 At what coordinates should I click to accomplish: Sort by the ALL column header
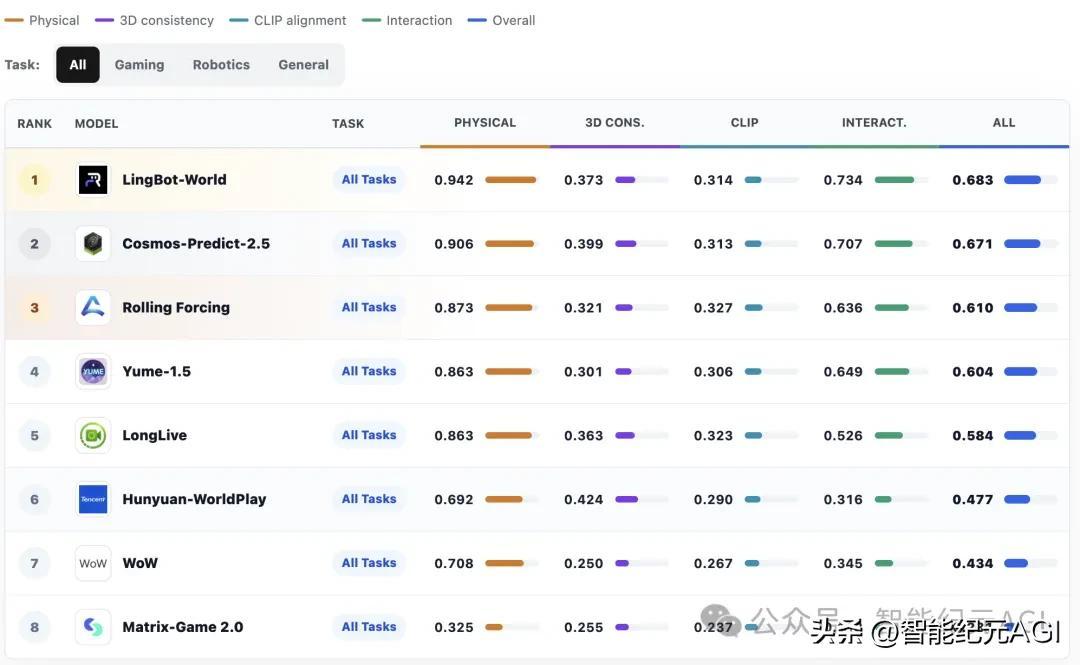[1004, 123]
